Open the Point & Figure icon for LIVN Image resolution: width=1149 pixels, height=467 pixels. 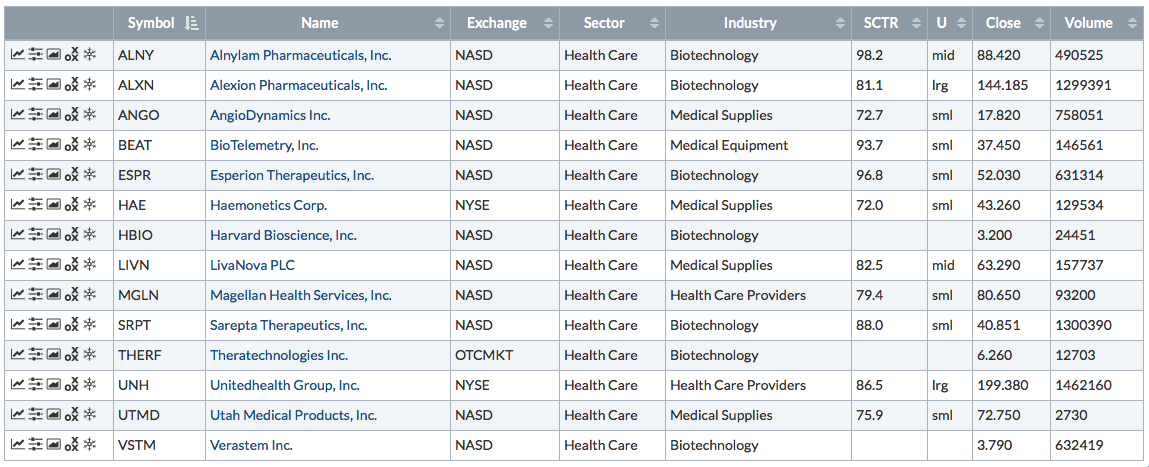pyautogui.click(x=71, y=266)
